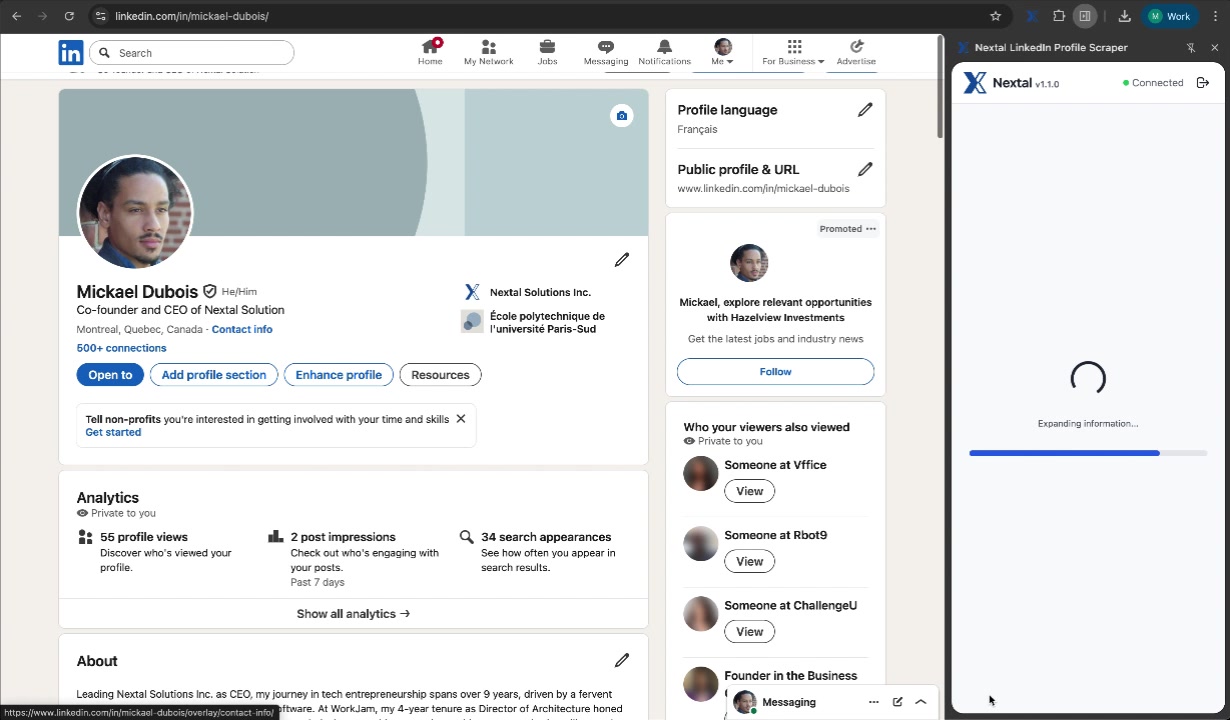
Task: Click the LinkedIn search field
Action: pos(190,52)
